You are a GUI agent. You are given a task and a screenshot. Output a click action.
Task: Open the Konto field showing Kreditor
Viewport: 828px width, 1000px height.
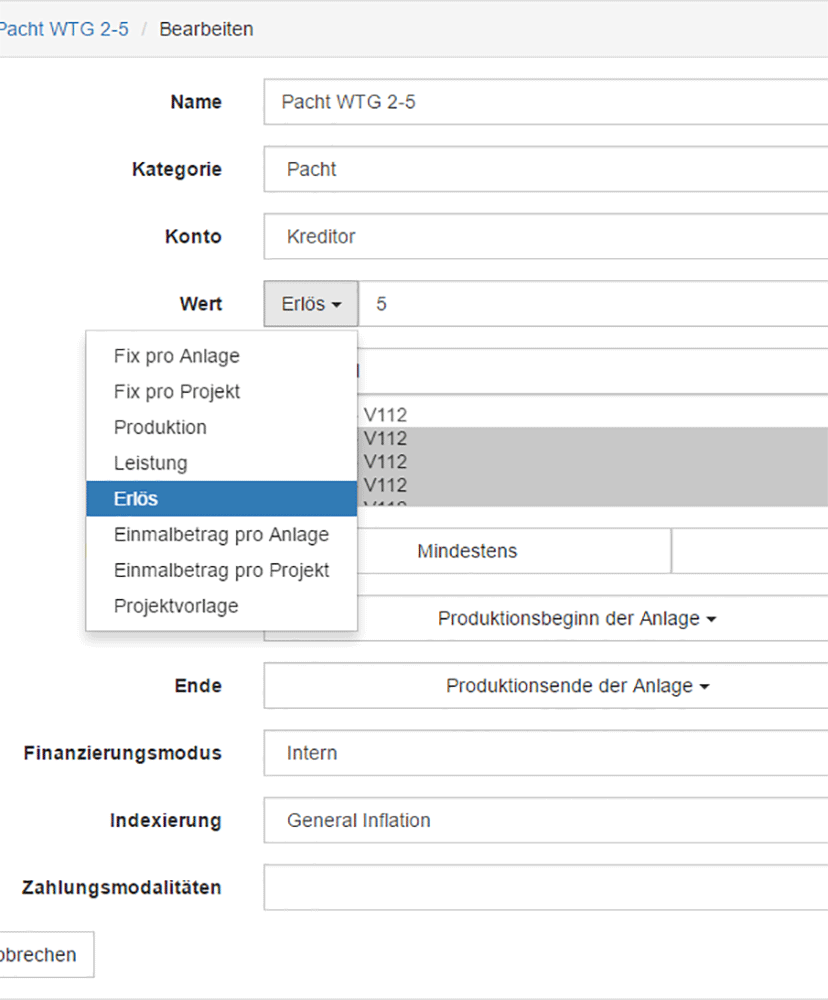[x=545, y=237]
